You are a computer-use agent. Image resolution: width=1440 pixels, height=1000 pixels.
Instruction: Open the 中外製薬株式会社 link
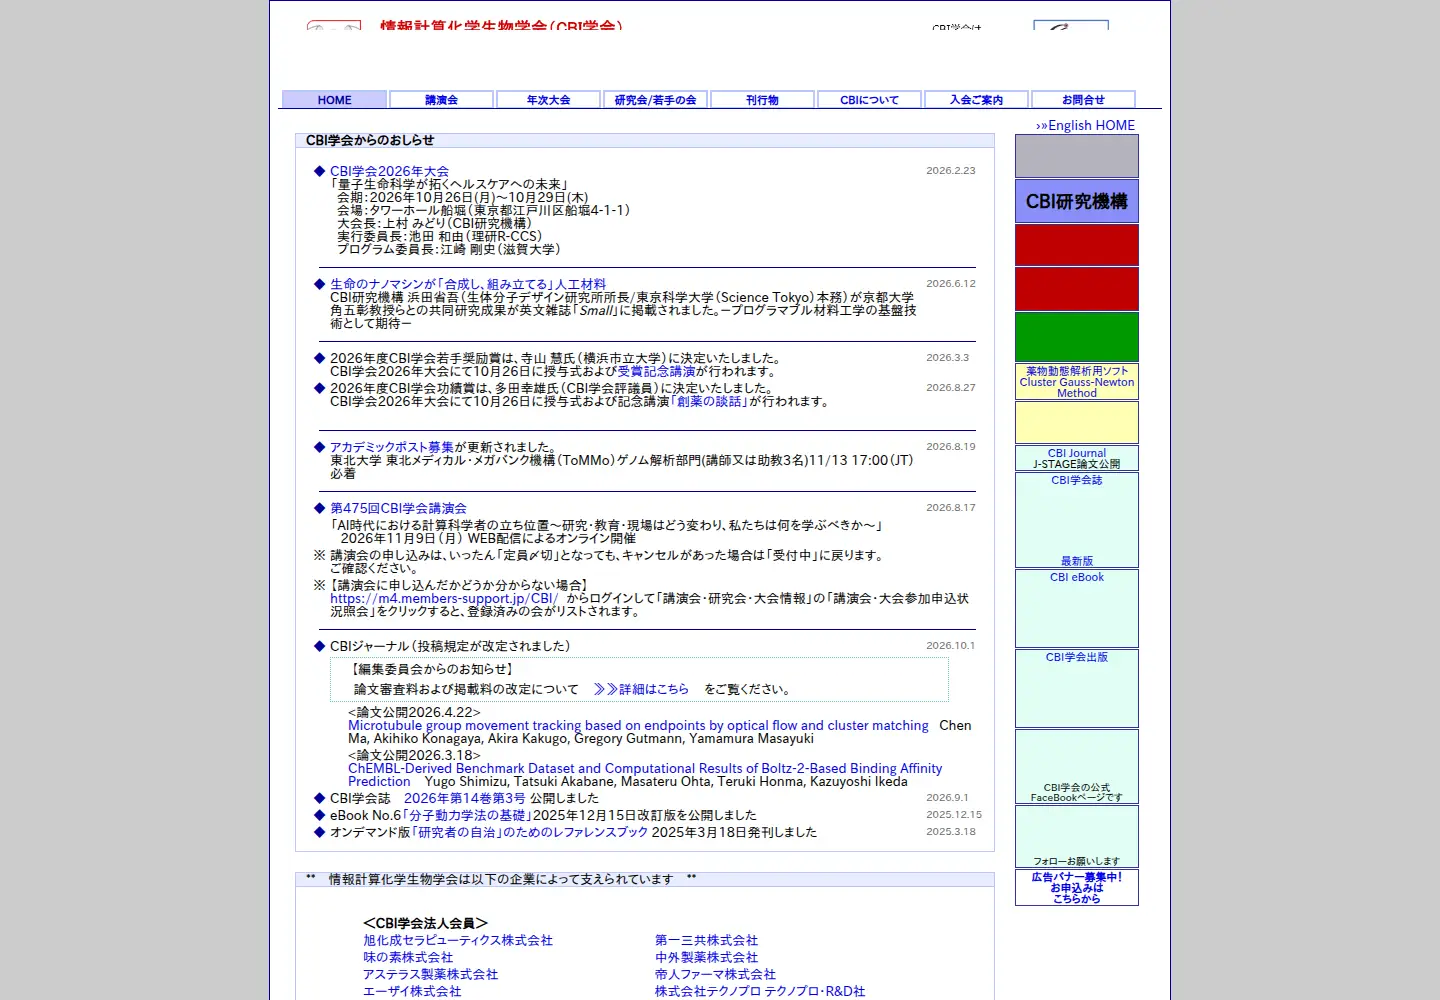point(706,957)
